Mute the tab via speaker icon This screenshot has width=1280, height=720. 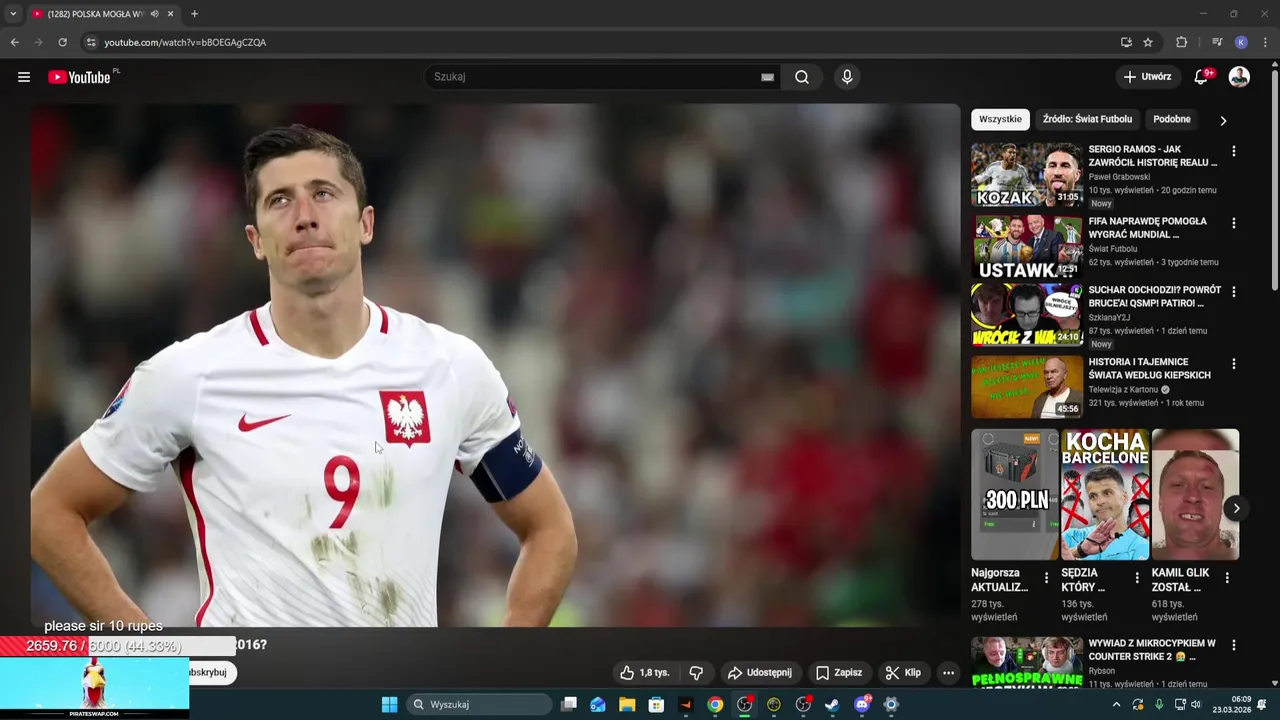(154, 14)
